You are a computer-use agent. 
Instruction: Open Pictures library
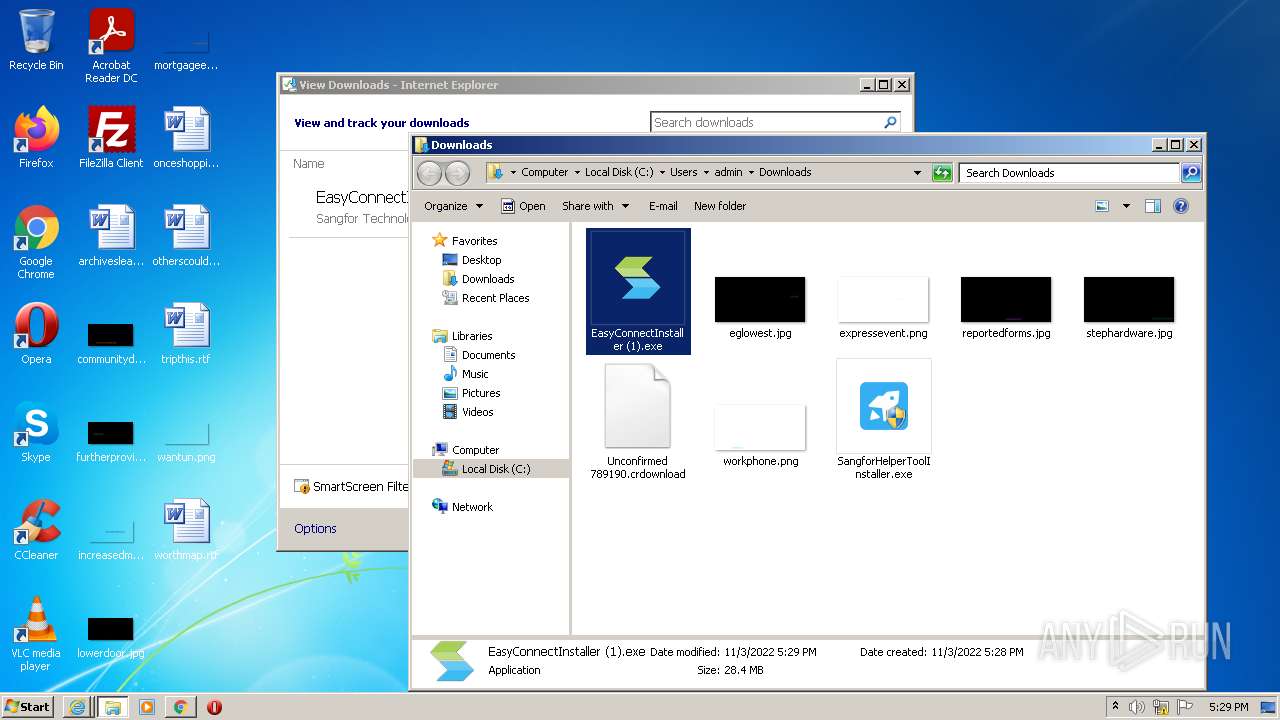(481, 393)
